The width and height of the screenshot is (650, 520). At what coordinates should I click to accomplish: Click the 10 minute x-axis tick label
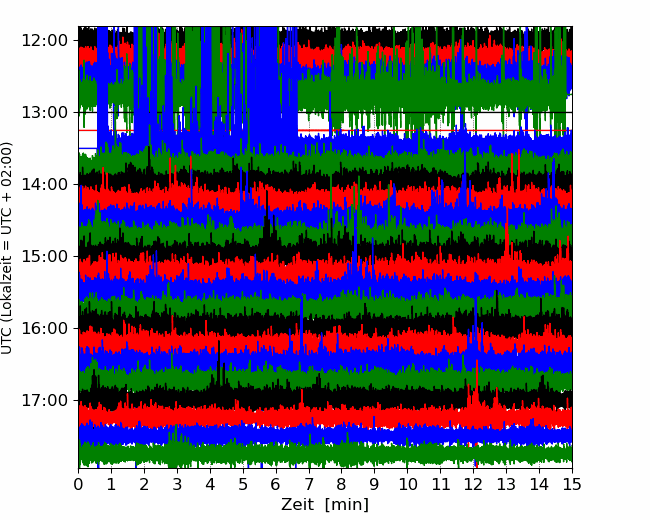[x=407, y=484]
